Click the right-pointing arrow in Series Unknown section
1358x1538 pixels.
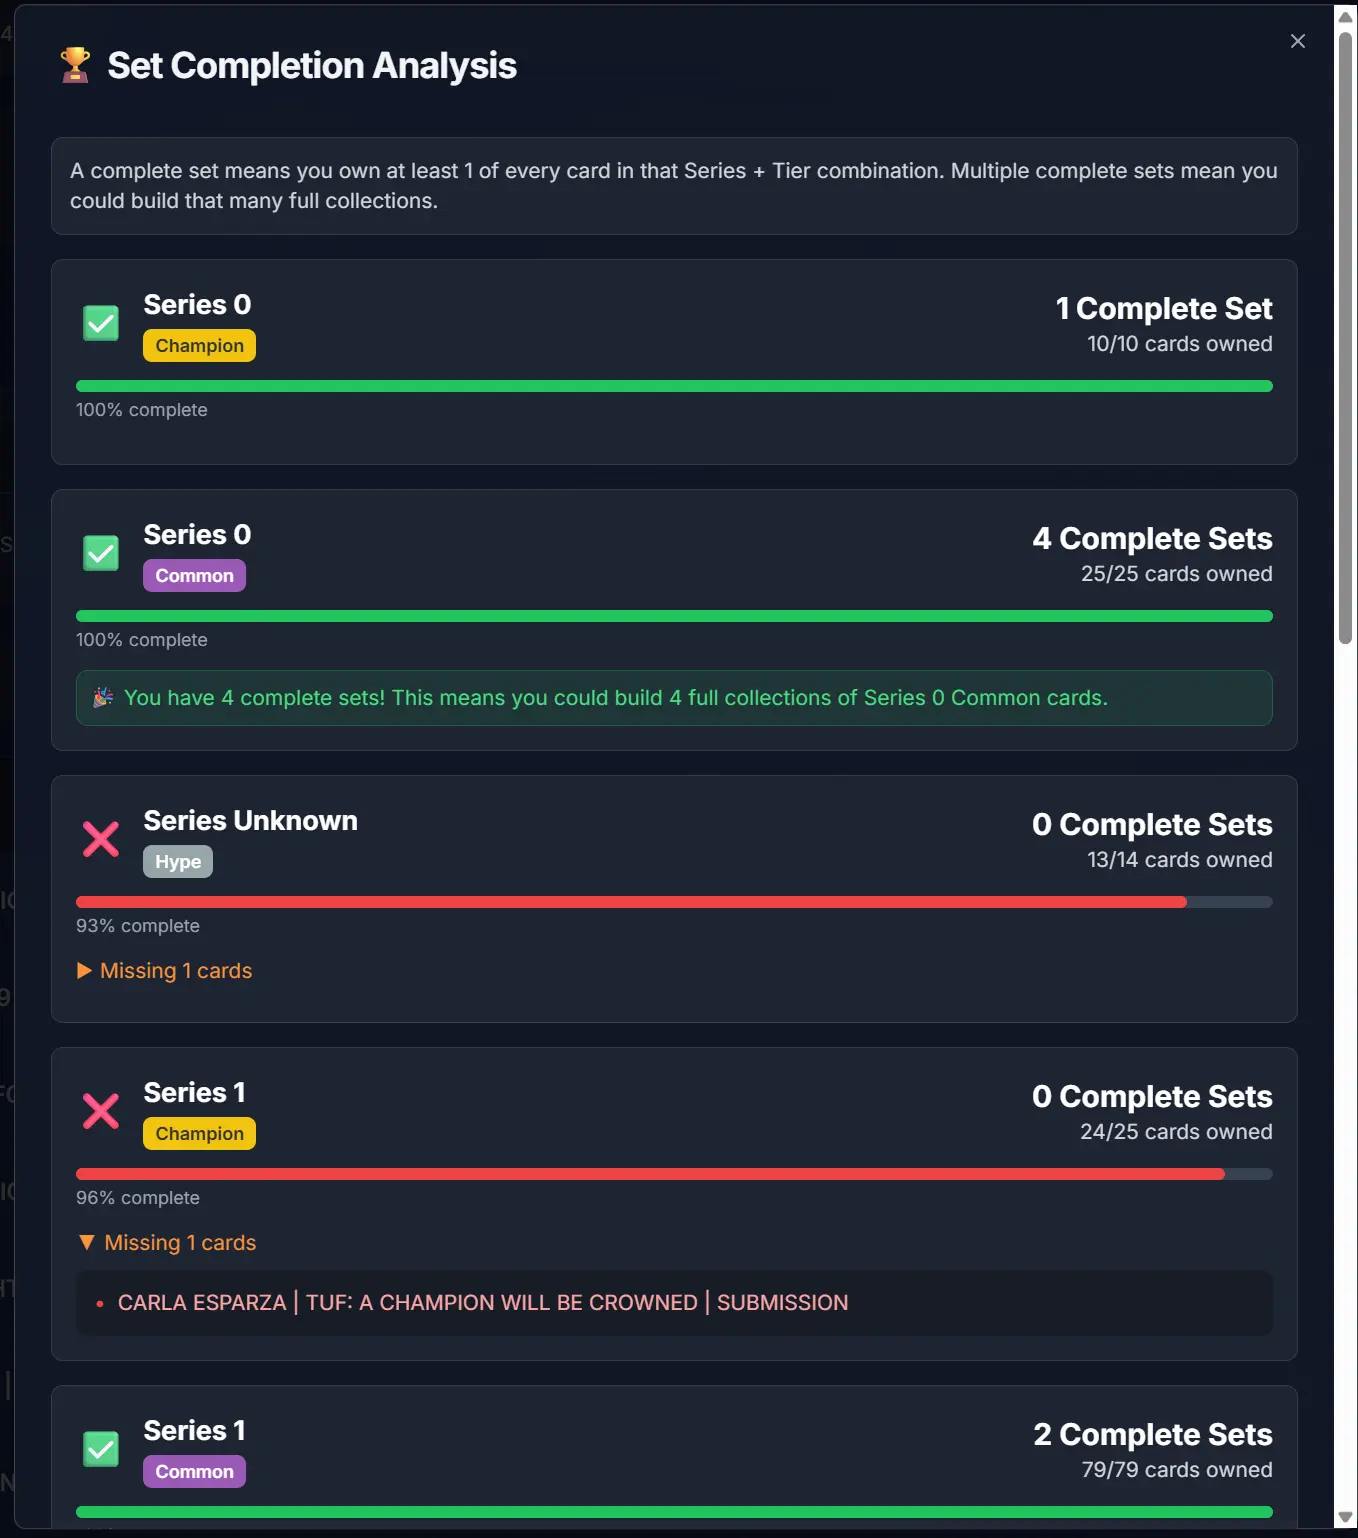click(x=85, y=970)
